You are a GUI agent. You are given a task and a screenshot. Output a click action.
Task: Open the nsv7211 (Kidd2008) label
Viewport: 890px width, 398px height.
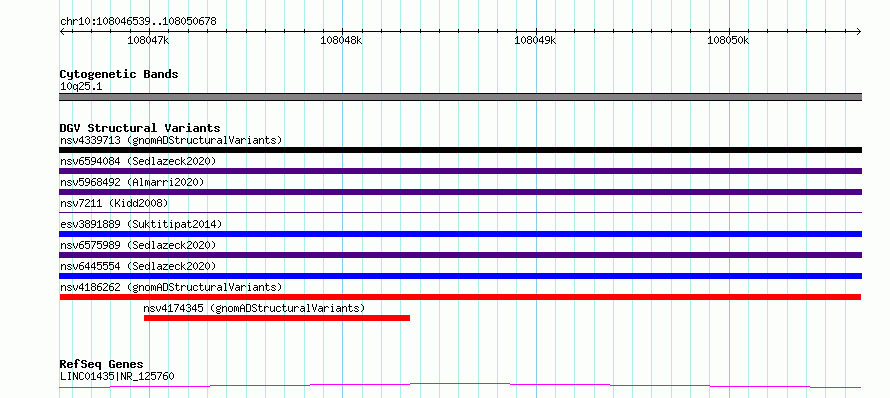(x=114, y=203)
